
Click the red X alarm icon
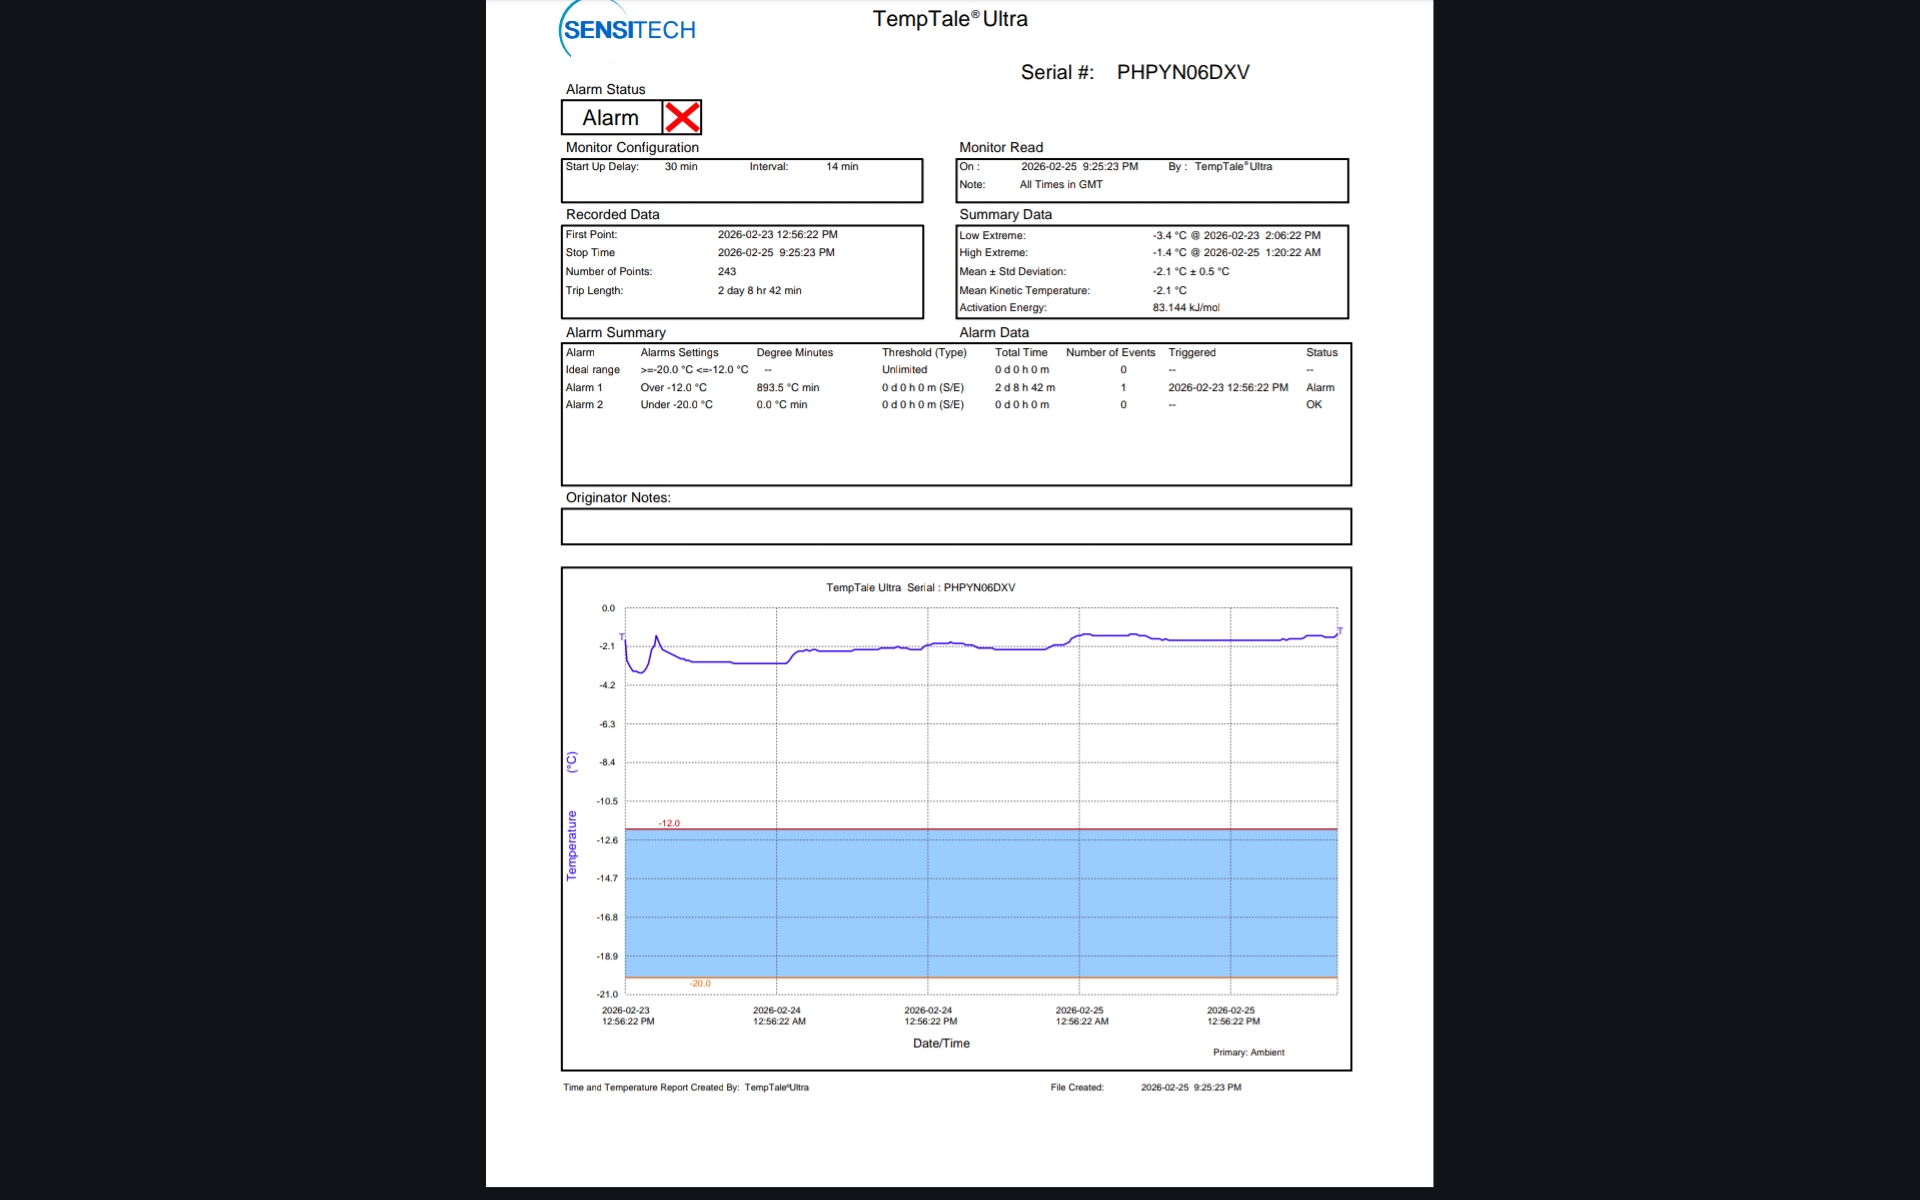682,118
